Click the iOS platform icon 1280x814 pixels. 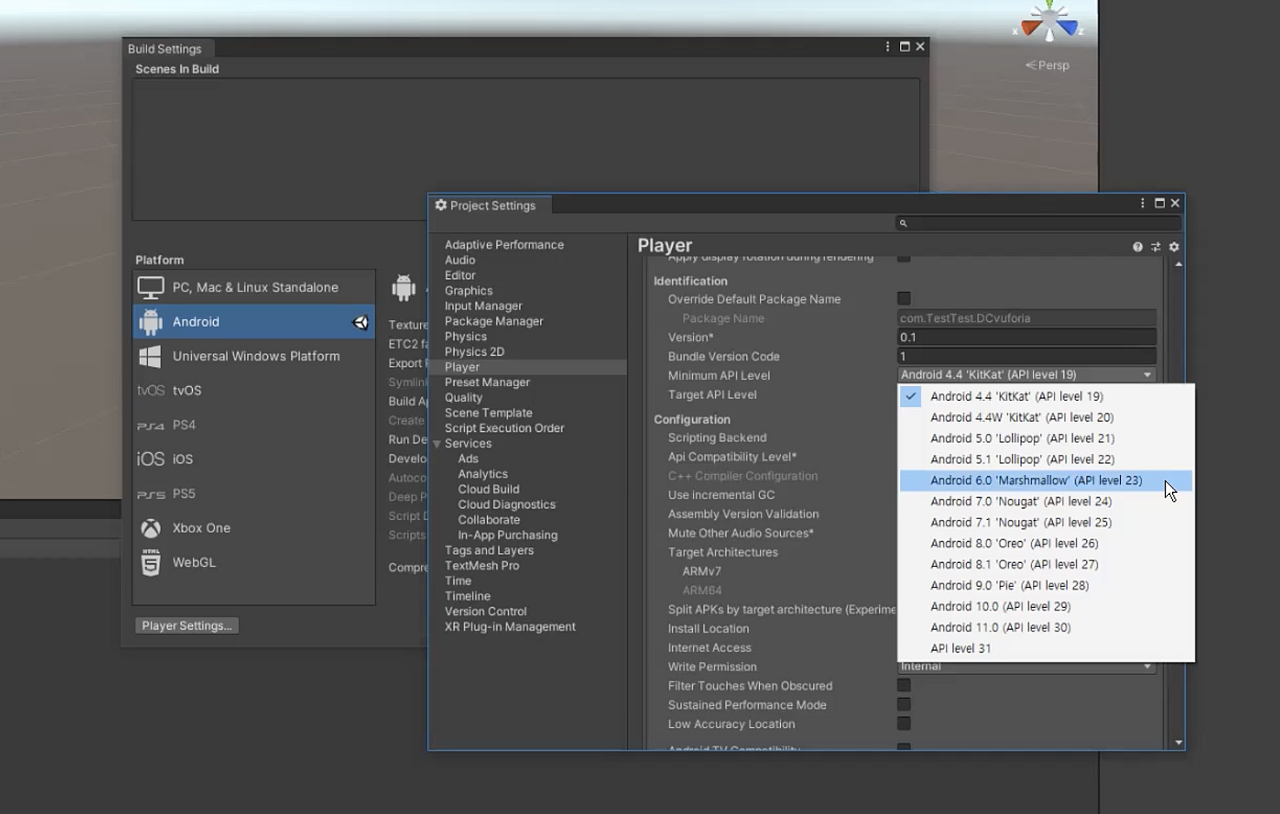(x=151, y=459)
